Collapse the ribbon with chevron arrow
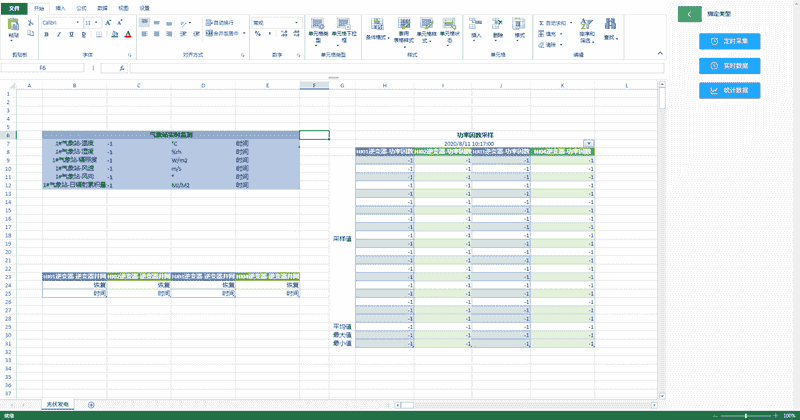The height and width of the screenshot is (420, 800). coord(660,53)
